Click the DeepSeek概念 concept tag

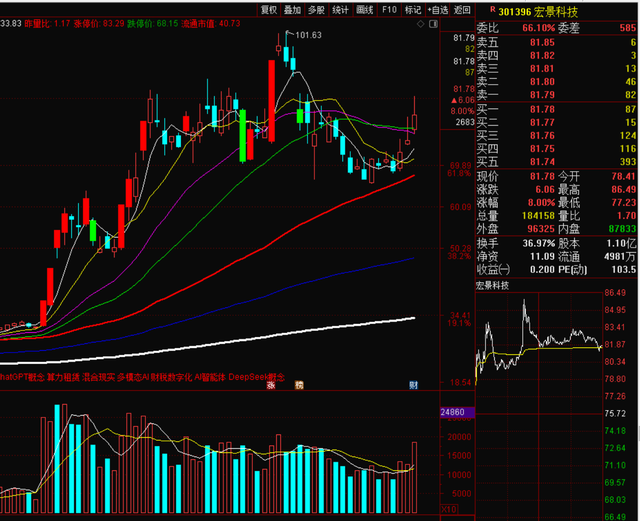click(x=256, y=376)
